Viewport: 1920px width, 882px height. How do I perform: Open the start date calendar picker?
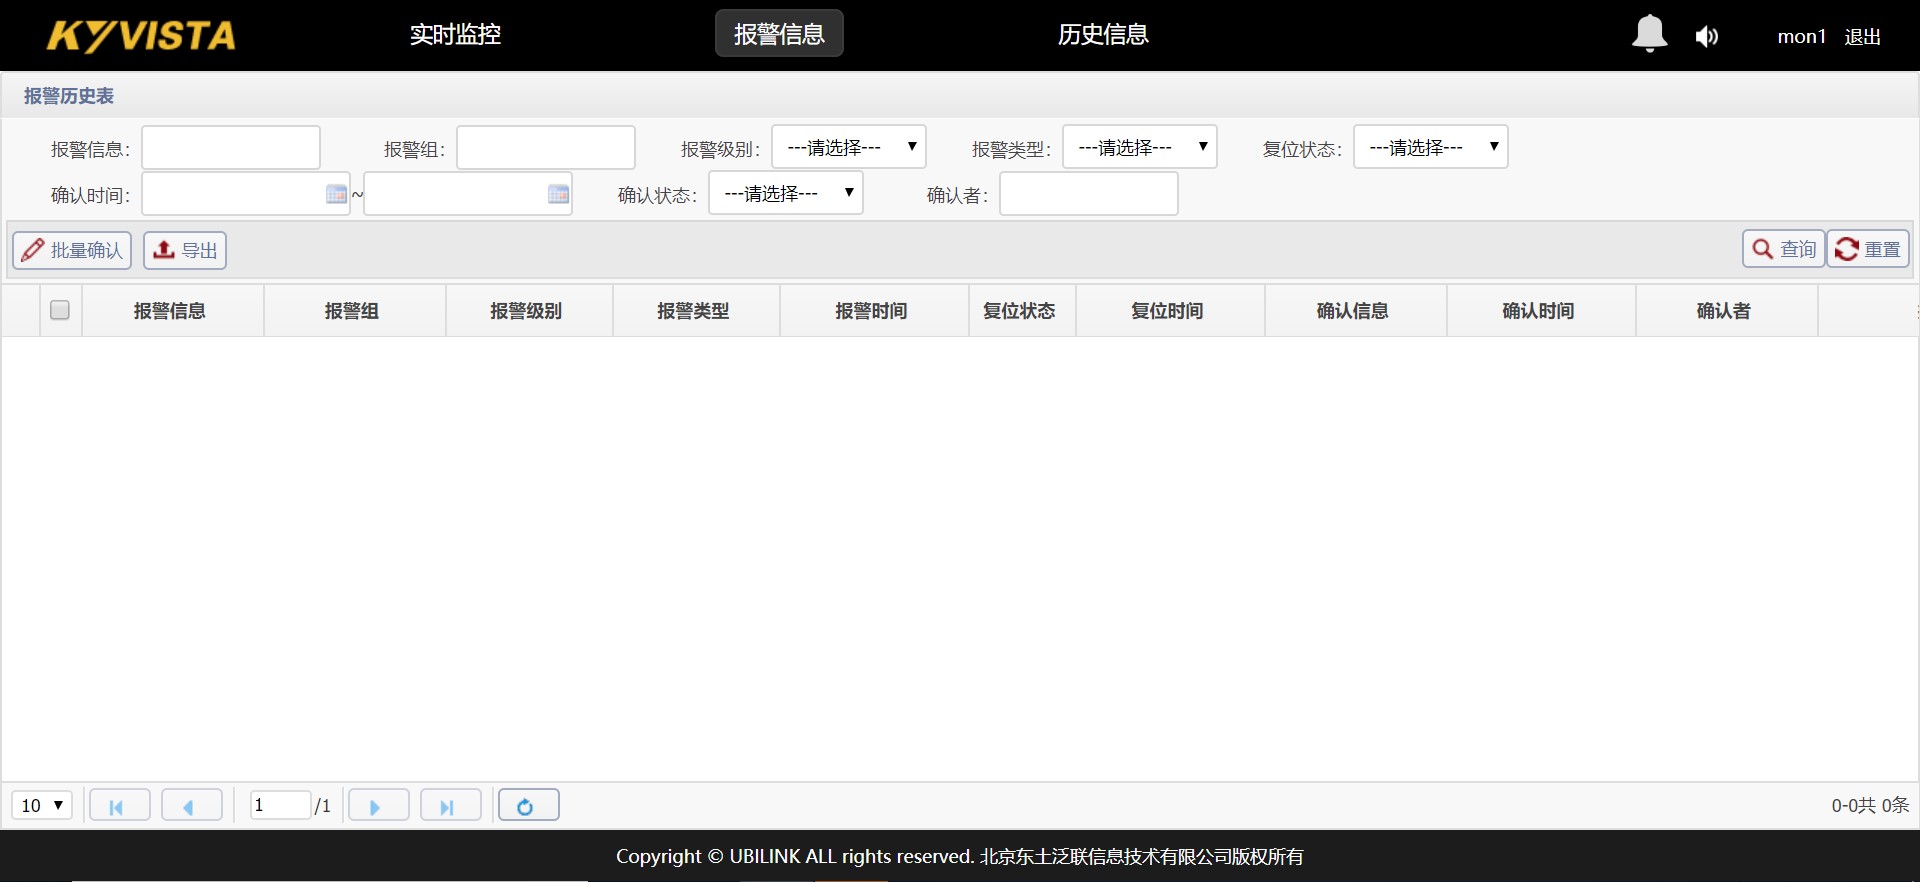point(336,194)
